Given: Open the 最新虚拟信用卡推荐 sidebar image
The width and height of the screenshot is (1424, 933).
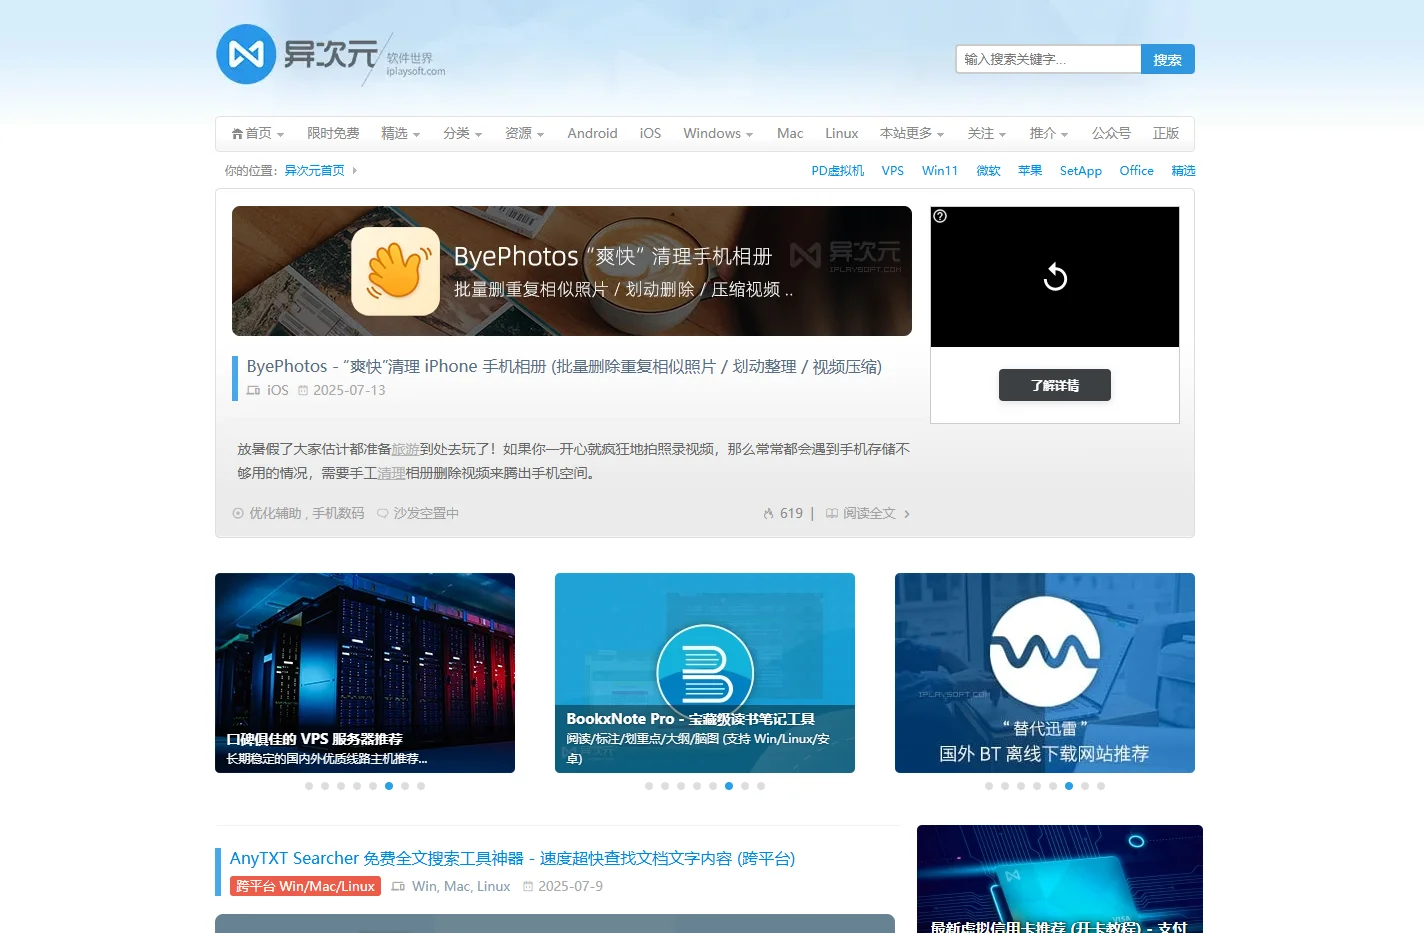Looking at the screenshot, I should tap(1060, 879).
